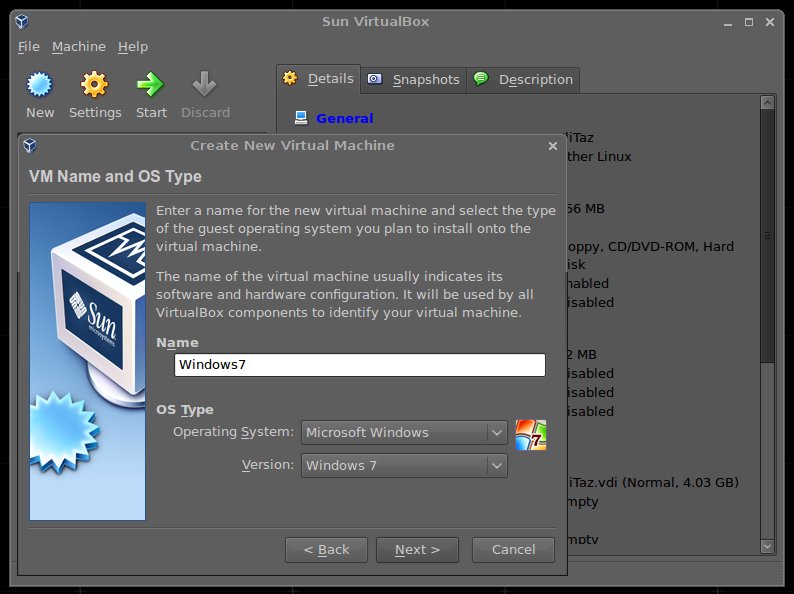Click the details pane scroll down arrow
The width and height of the screenshot is (794, 594).
click(x=768, y=546)
